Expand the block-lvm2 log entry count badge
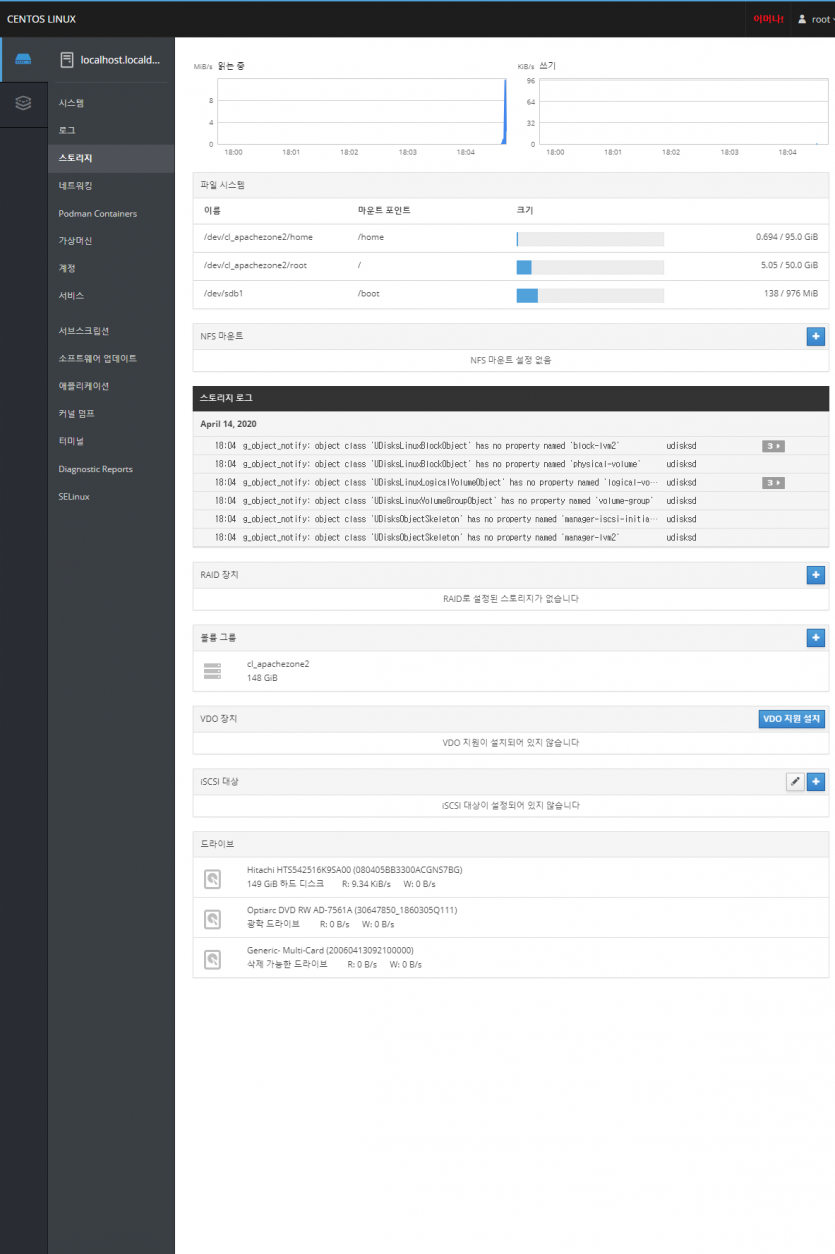The height and width of the screenshot is (1254, 835). [772, 446]
